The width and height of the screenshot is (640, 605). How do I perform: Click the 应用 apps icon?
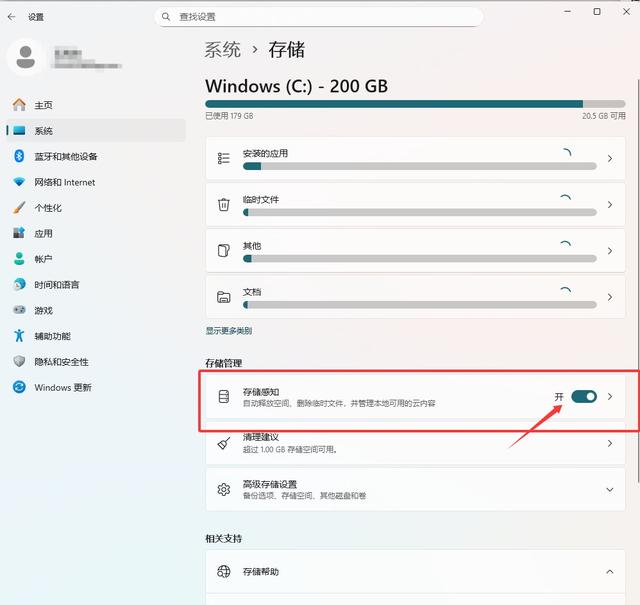pos(19,233)
